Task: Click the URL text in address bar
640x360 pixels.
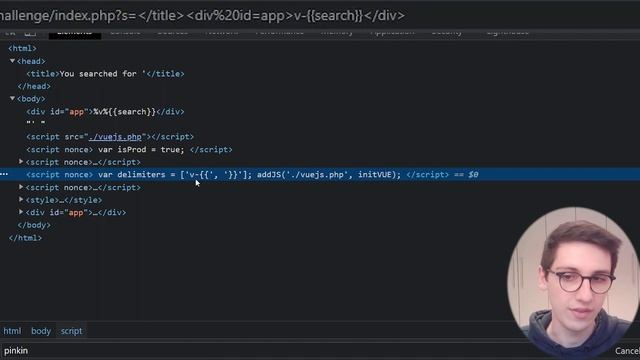Action: coord(202,16)
